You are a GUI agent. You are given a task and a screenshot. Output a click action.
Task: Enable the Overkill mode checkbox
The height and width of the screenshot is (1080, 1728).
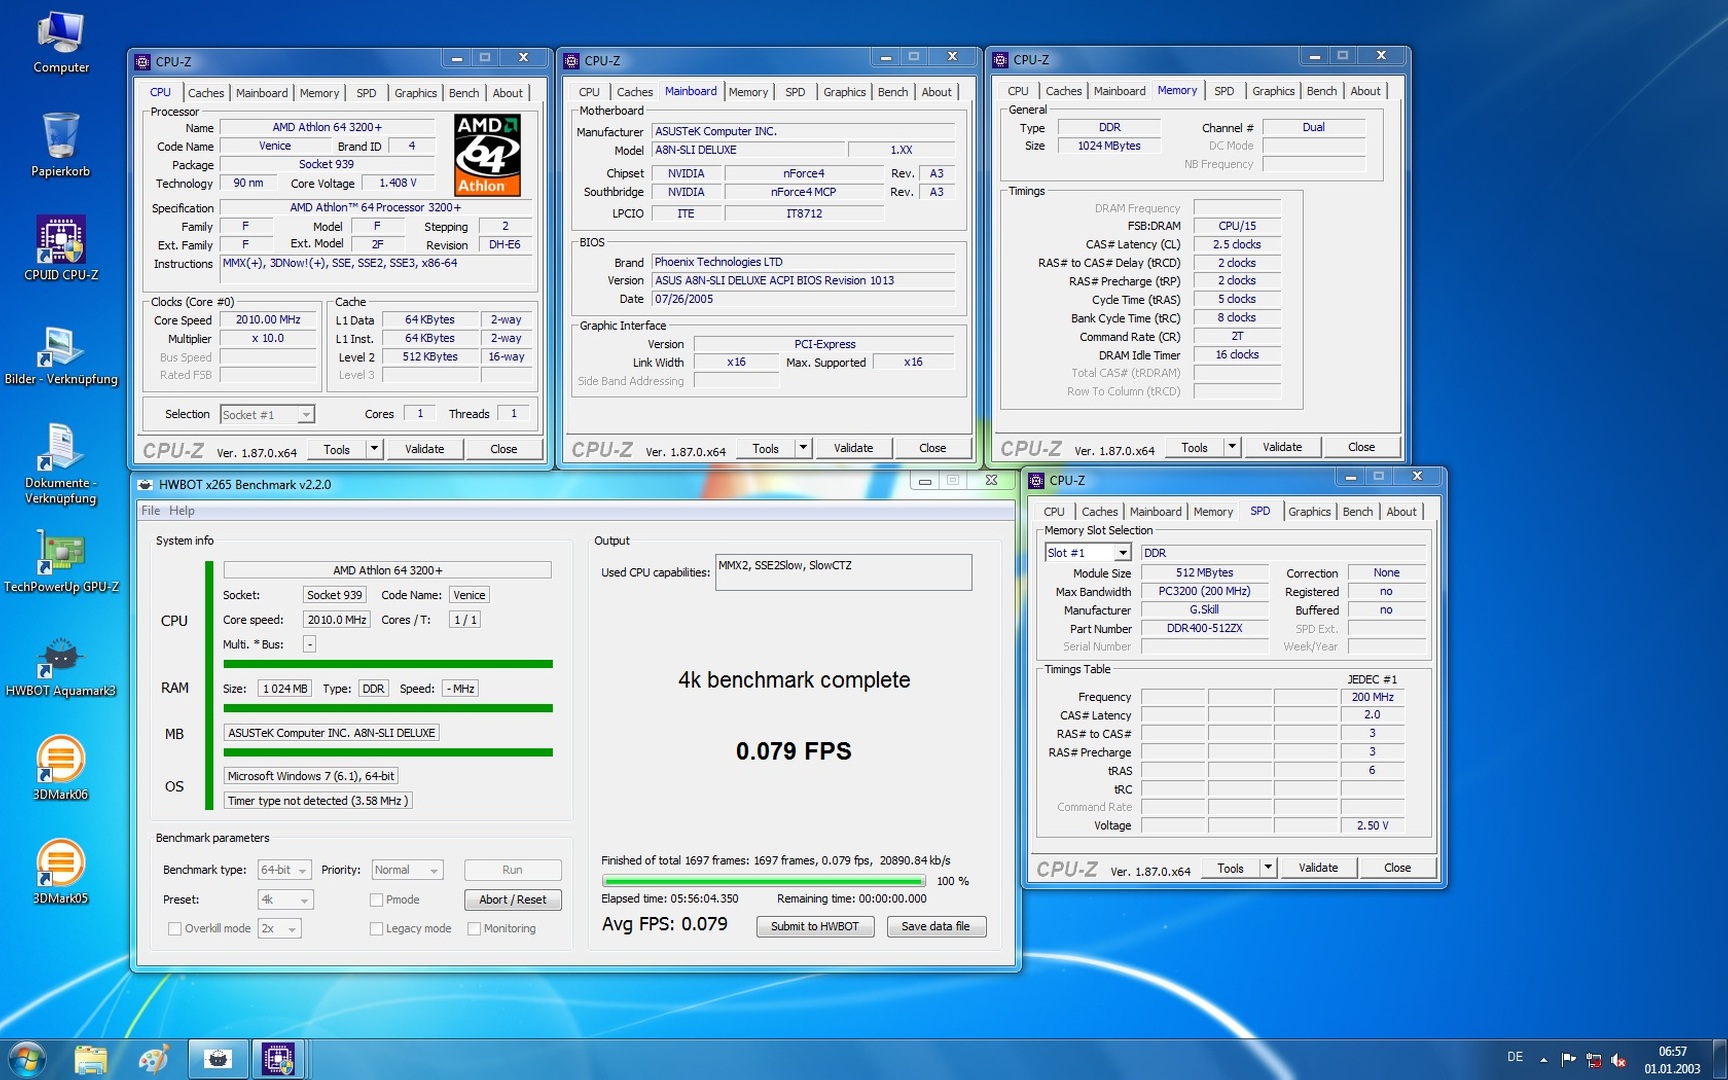click(175, 929)
